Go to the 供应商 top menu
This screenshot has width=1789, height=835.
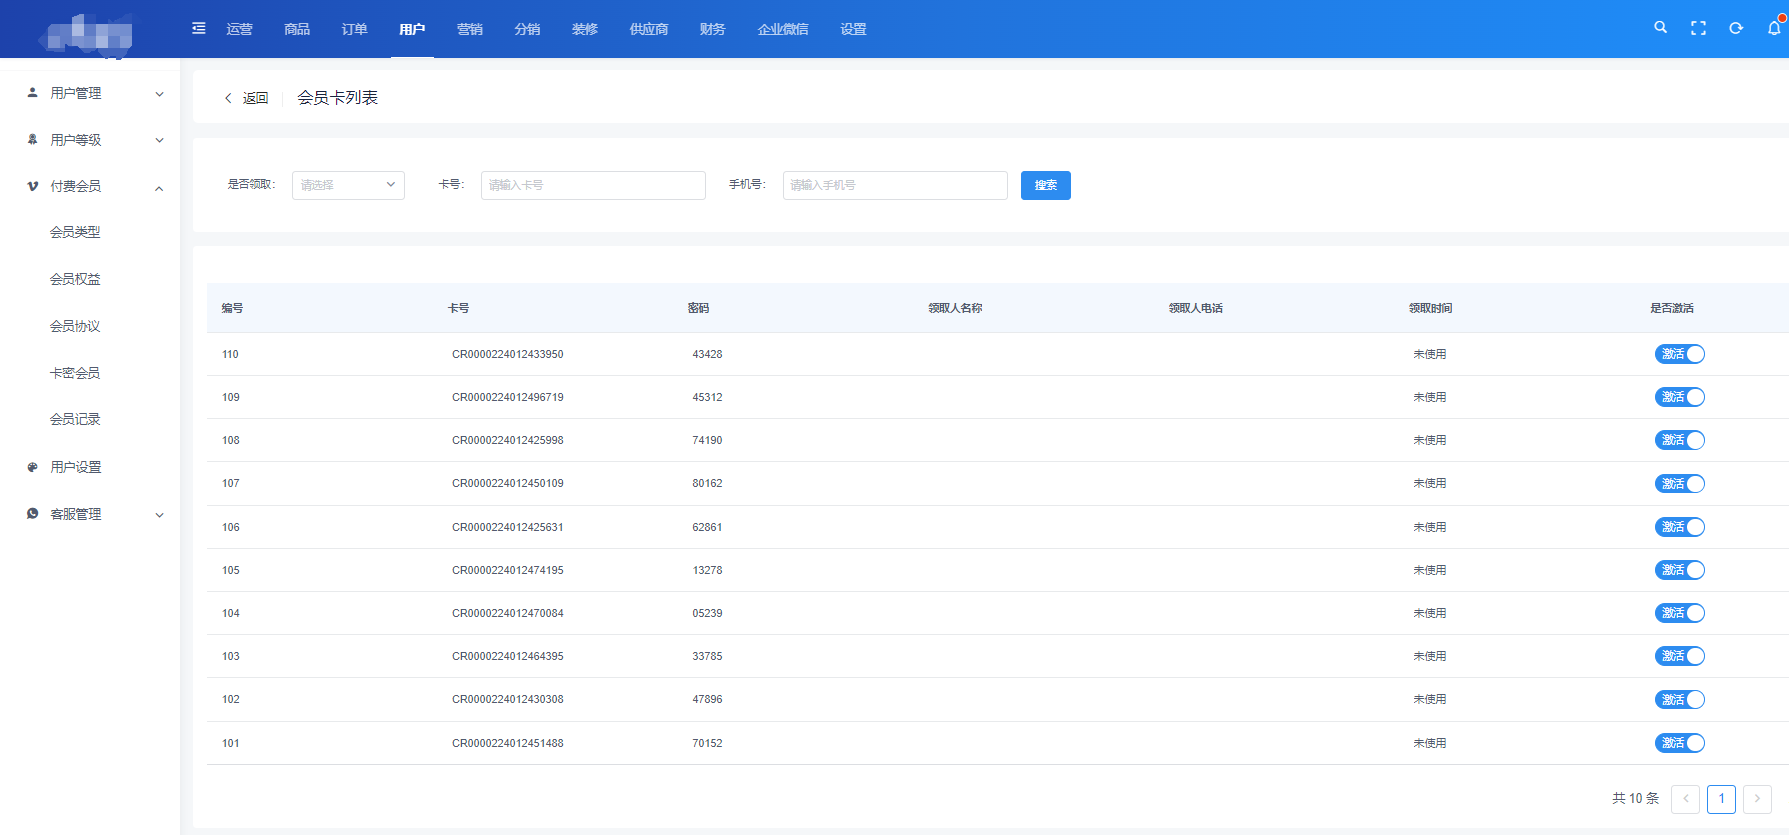(x=649, y=29)
